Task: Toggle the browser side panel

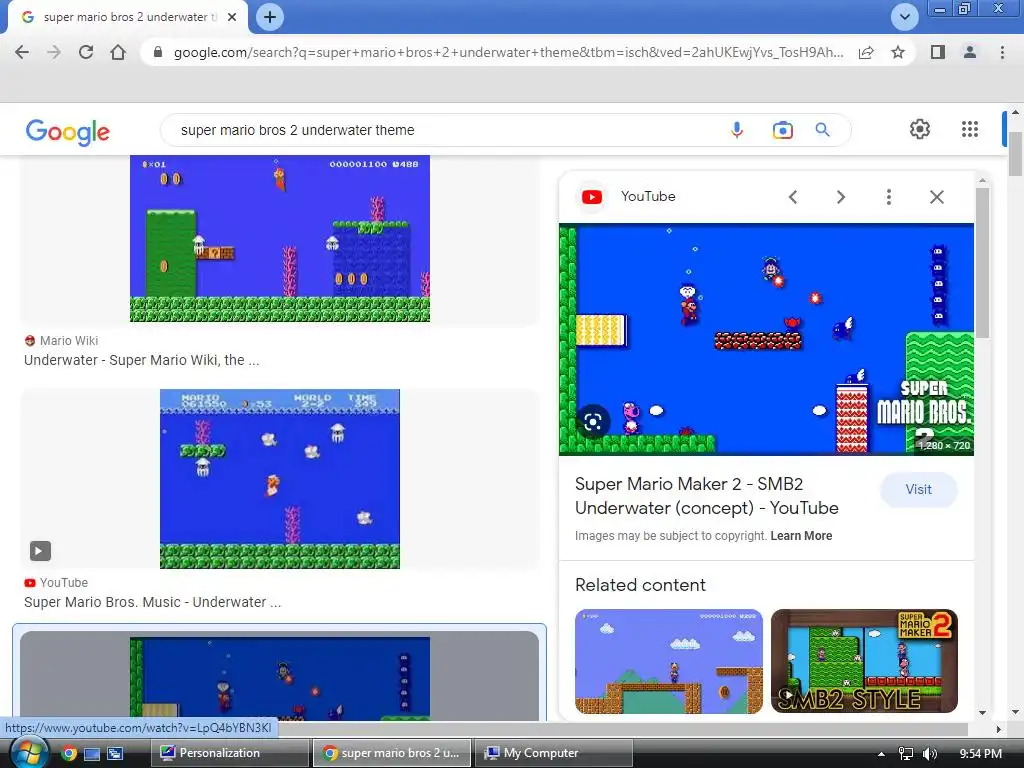Action: click(x=938, y=52)
